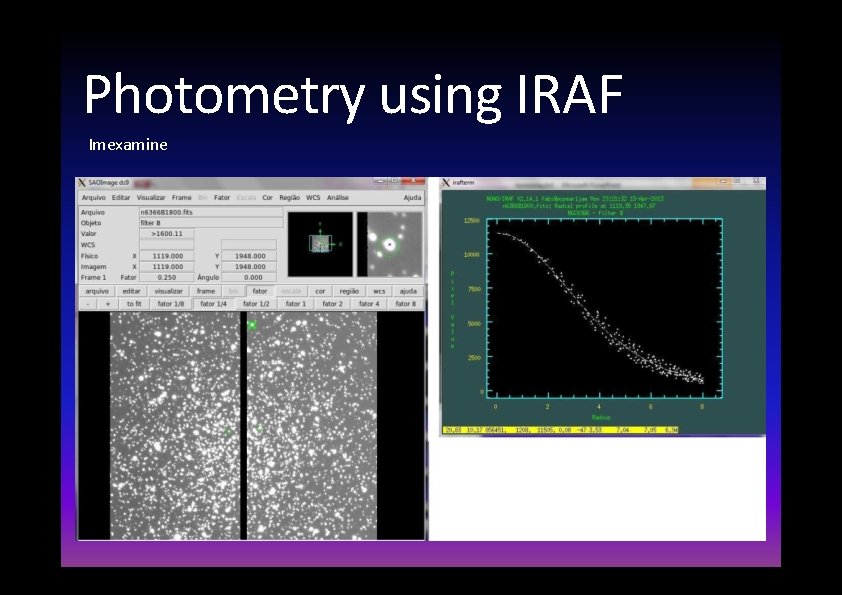Set zoom with the fator 1 button
Screen dimensions: 842x595
pyautogui.click(x=296, y=304)
